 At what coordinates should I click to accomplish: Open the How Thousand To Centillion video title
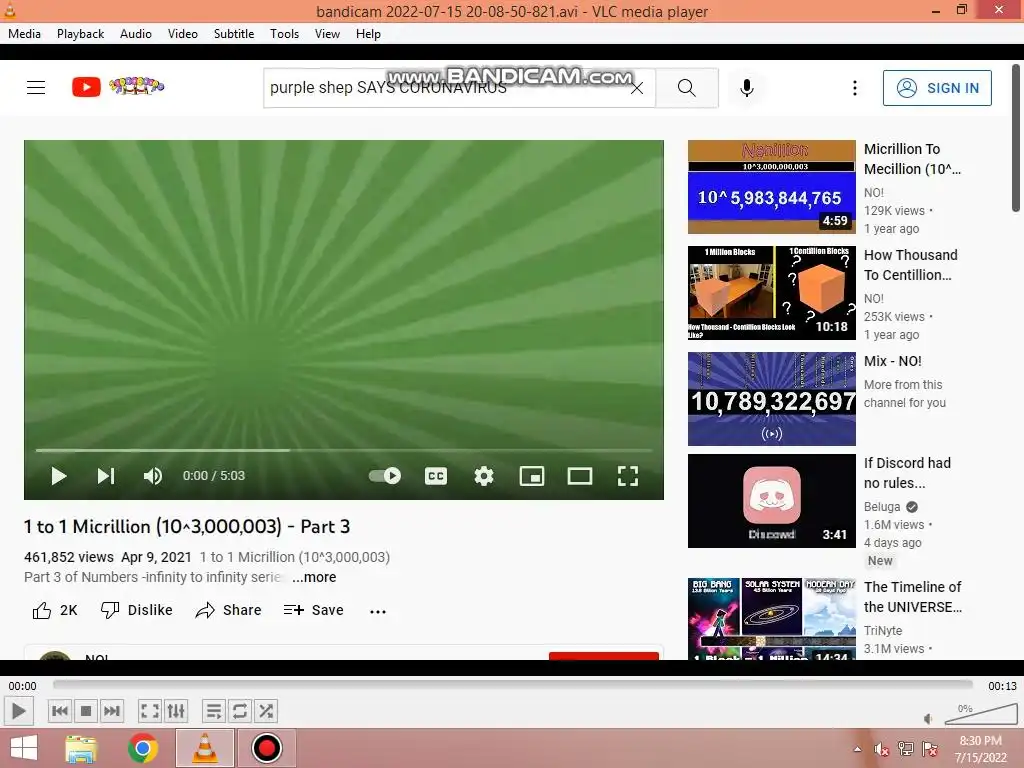[910, 265]
